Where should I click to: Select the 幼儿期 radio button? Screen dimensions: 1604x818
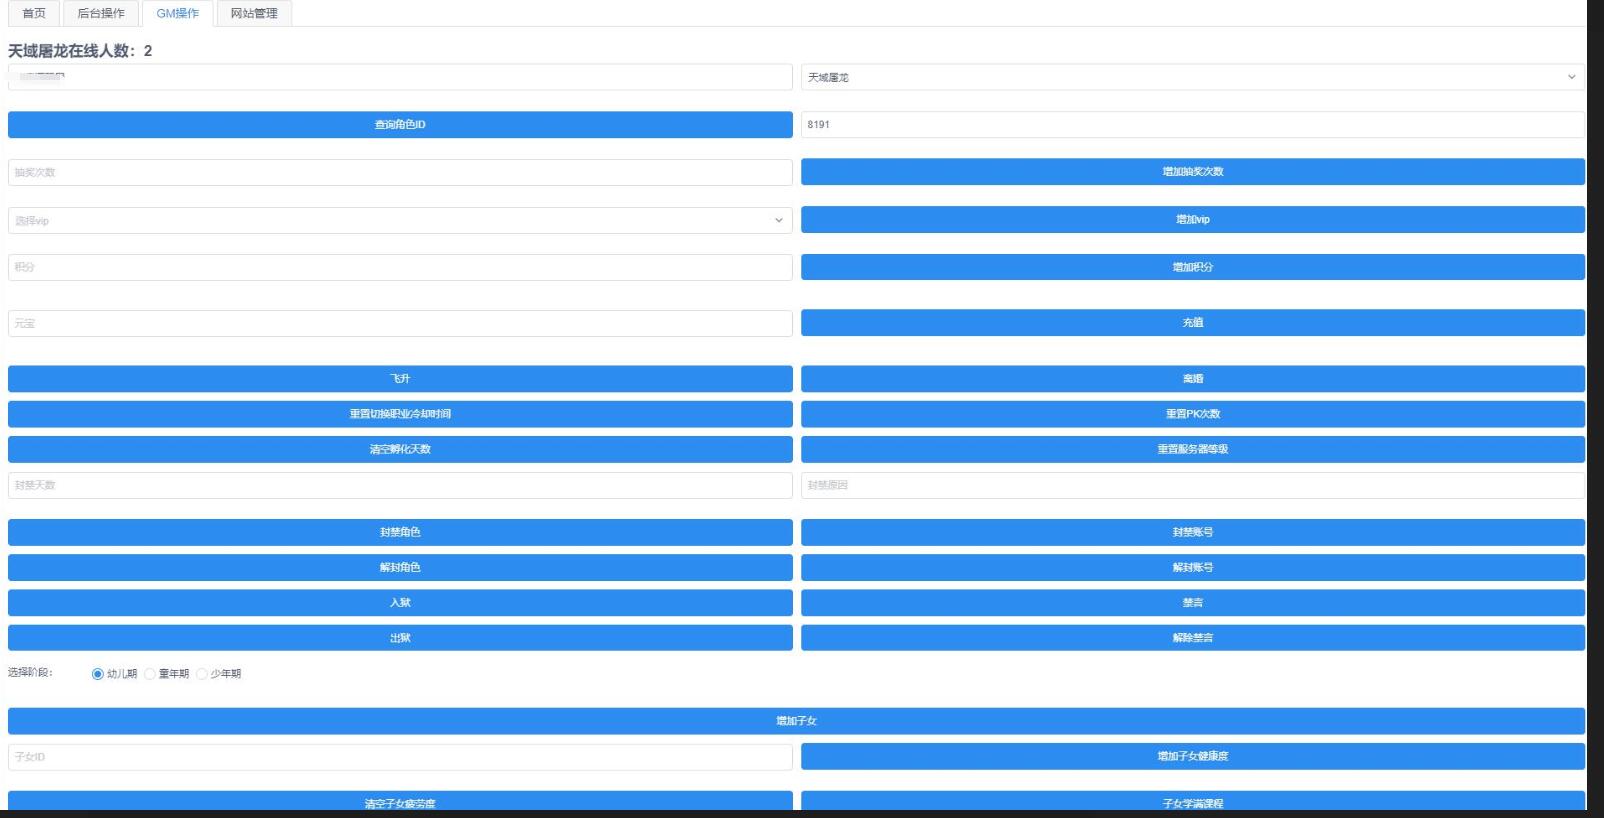[x=98, y=674]
